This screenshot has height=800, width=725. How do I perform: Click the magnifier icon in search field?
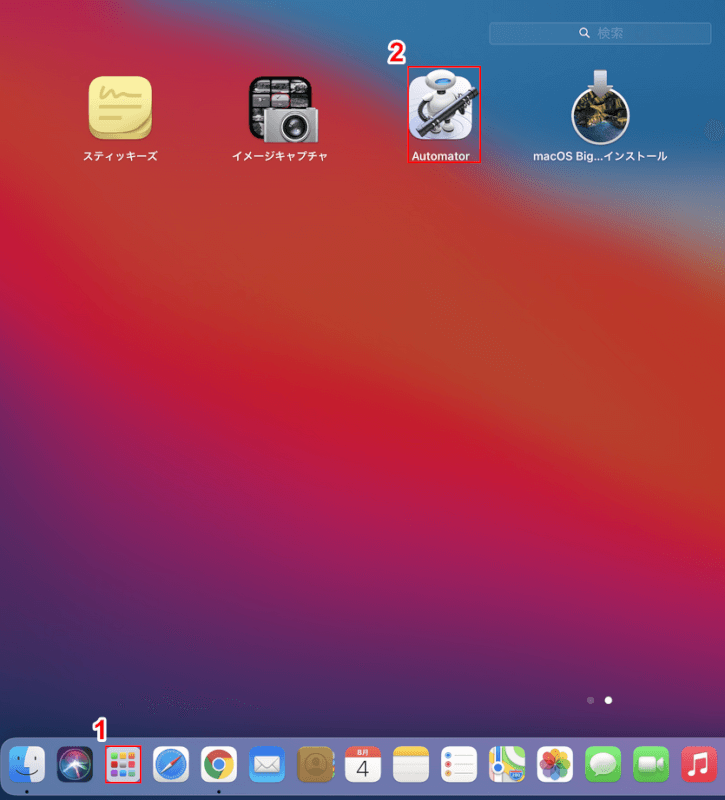tap(584, 33)
